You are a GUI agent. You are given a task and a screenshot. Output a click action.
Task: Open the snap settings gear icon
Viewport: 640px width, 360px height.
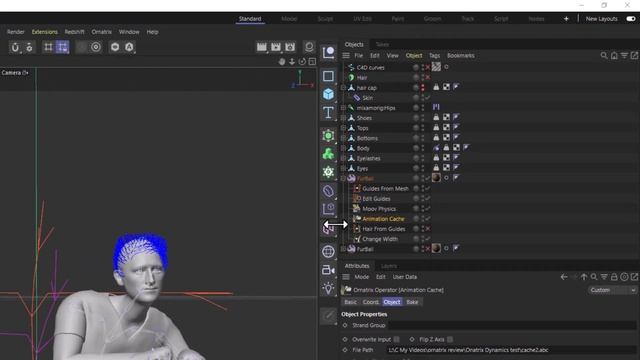tap(29, 47)
